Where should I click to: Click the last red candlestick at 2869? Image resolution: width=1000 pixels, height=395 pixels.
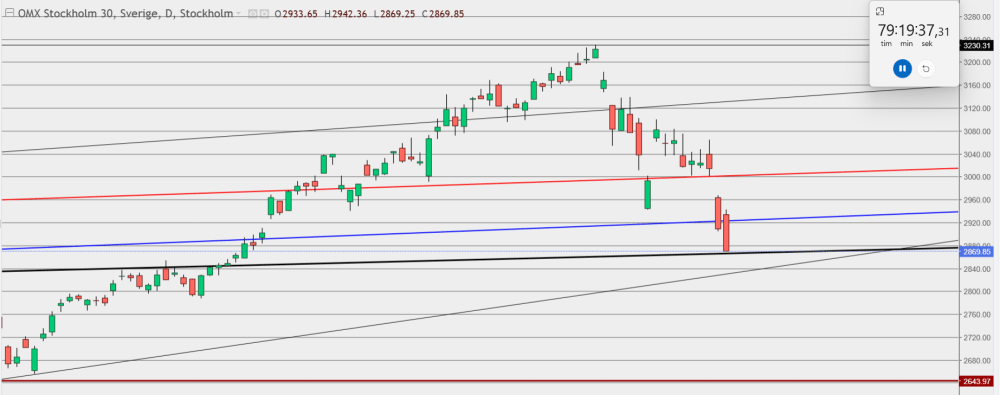726,232
